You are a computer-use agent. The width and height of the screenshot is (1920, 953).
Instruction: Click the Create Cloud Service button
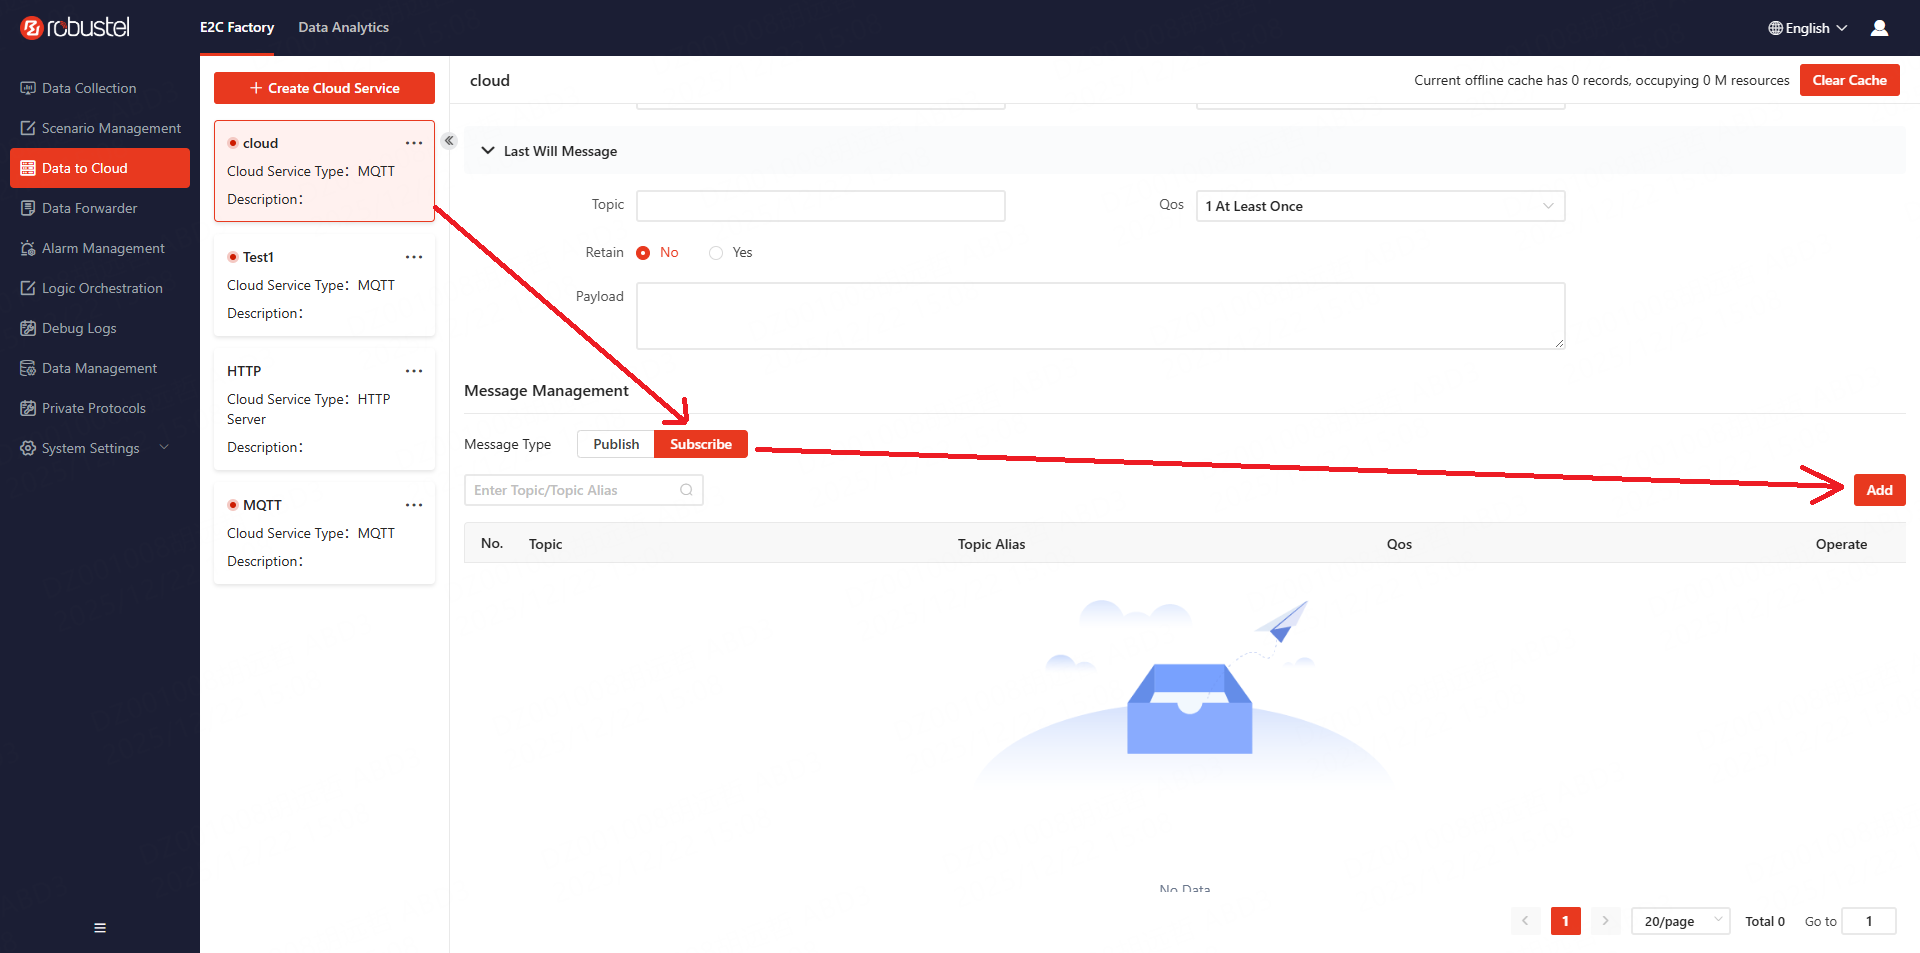324,88
